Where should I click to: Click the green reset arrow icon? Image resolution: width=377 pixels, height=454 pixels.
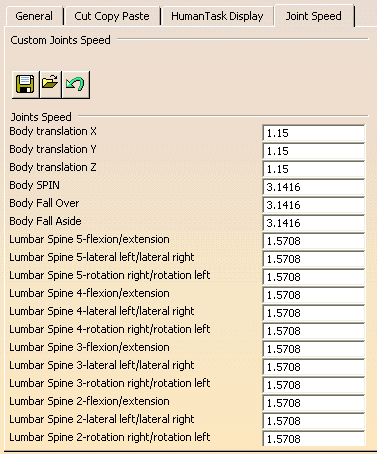point(76,84)
